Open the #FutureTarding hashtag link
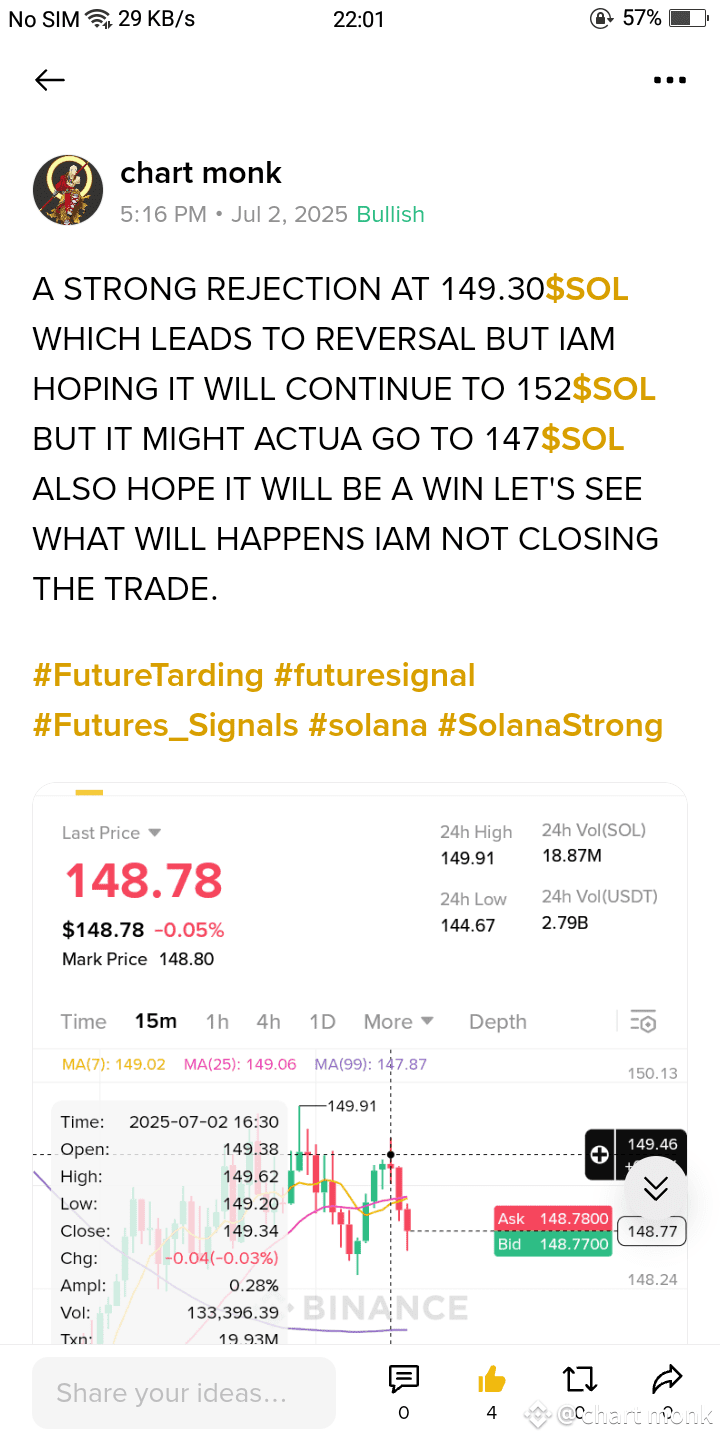 (148, 675)
